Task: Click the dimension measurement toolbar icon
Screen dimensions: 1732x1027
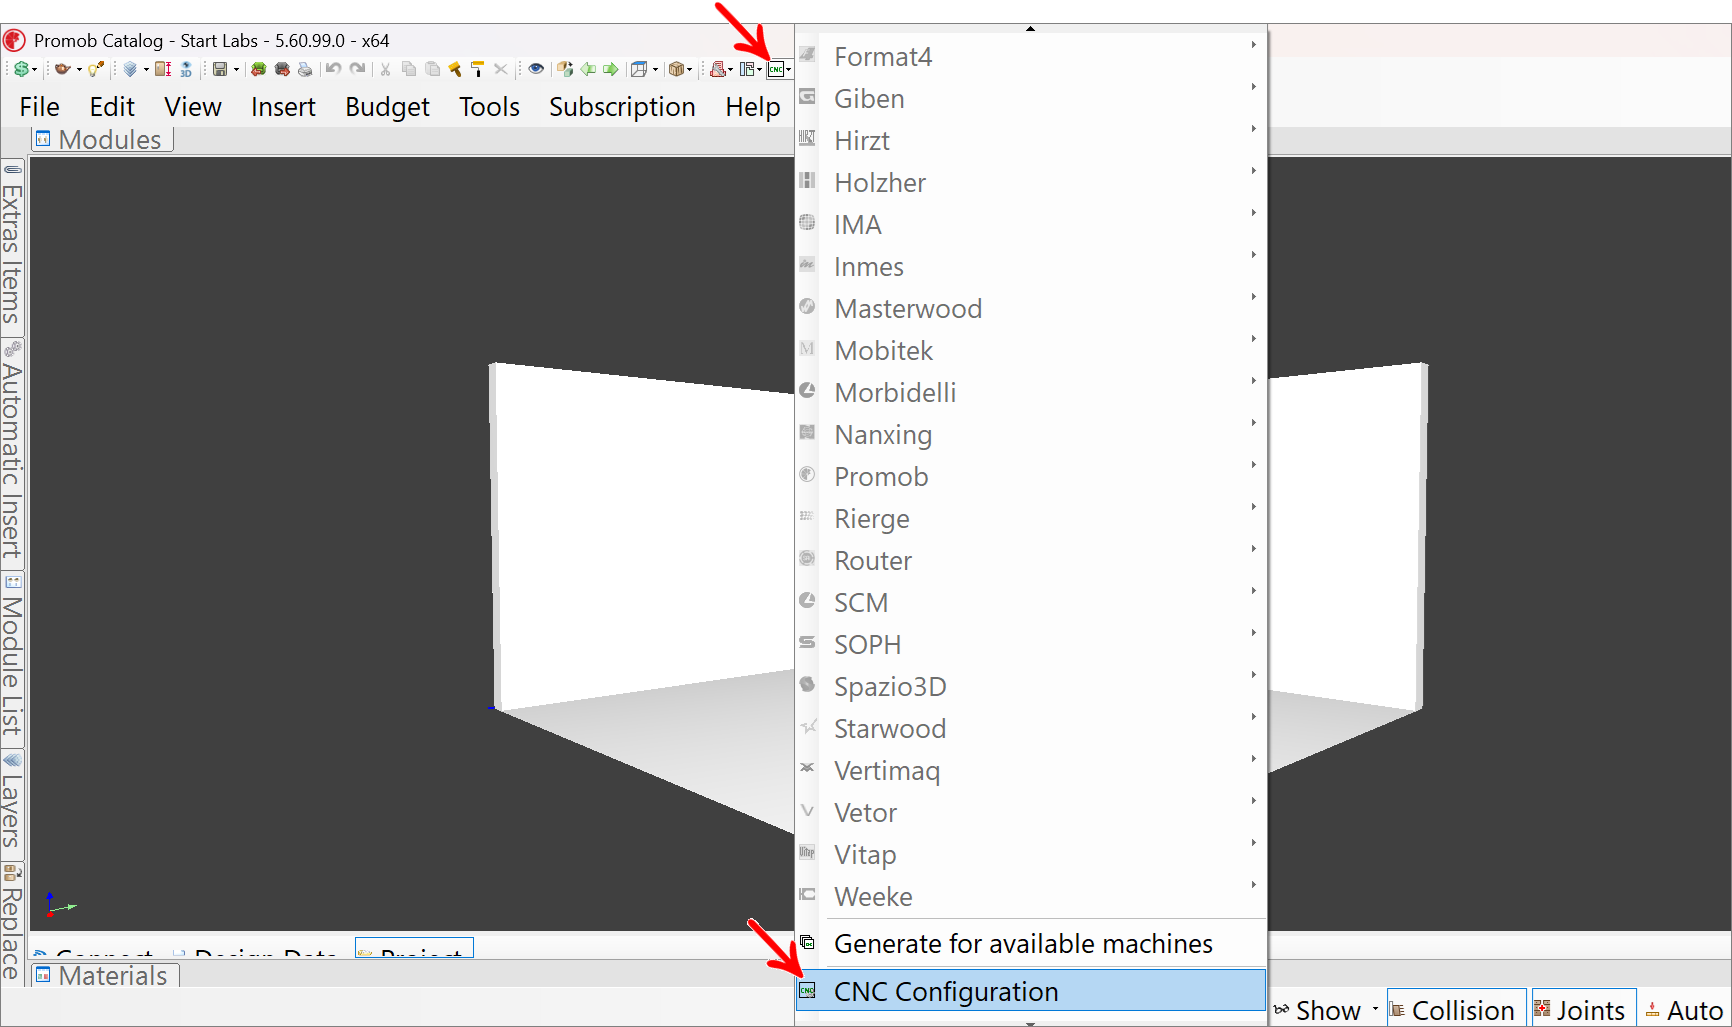Action: point(162,69)
